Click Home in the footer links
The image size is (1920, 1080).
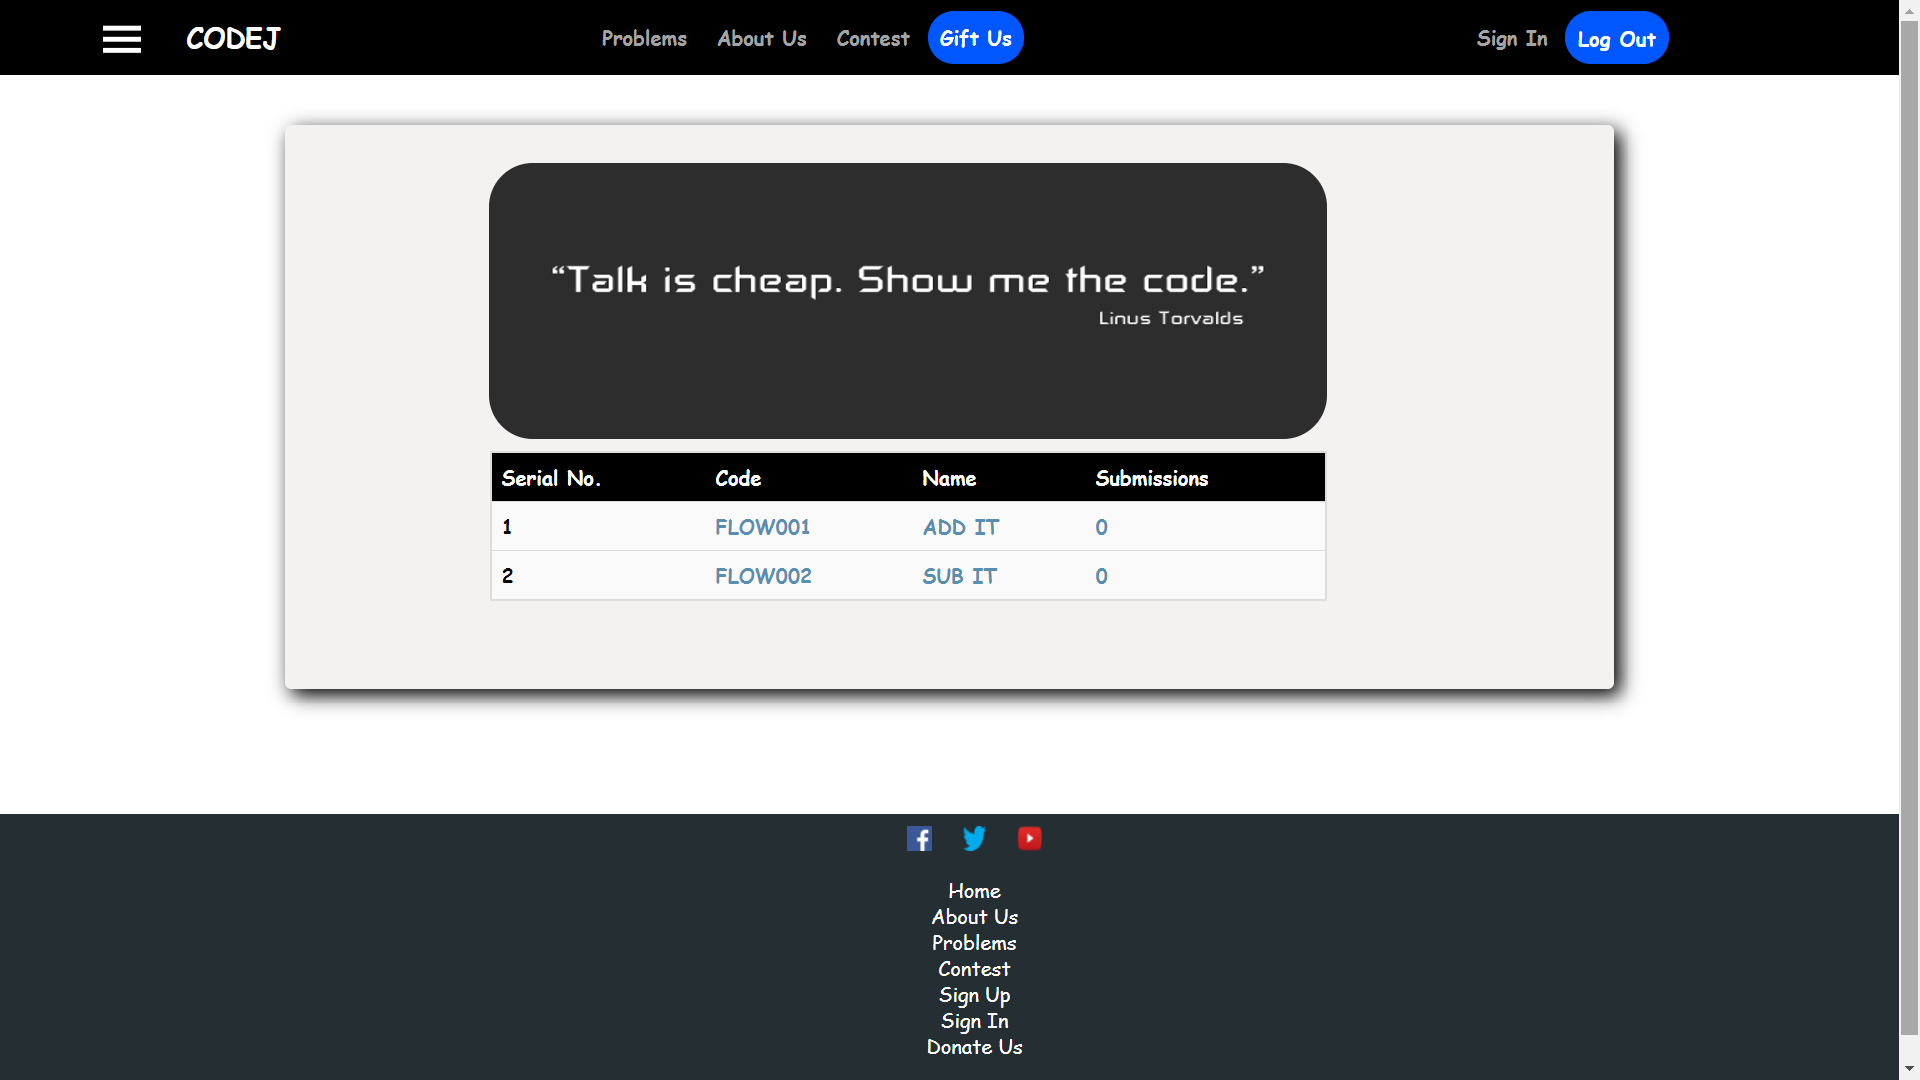pos(973,890)
